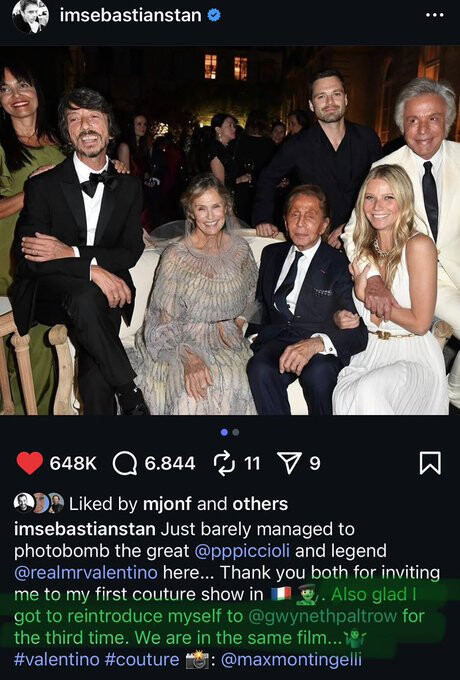Open the three-dot options menu
Screen dimensions: 460x680
434,15
